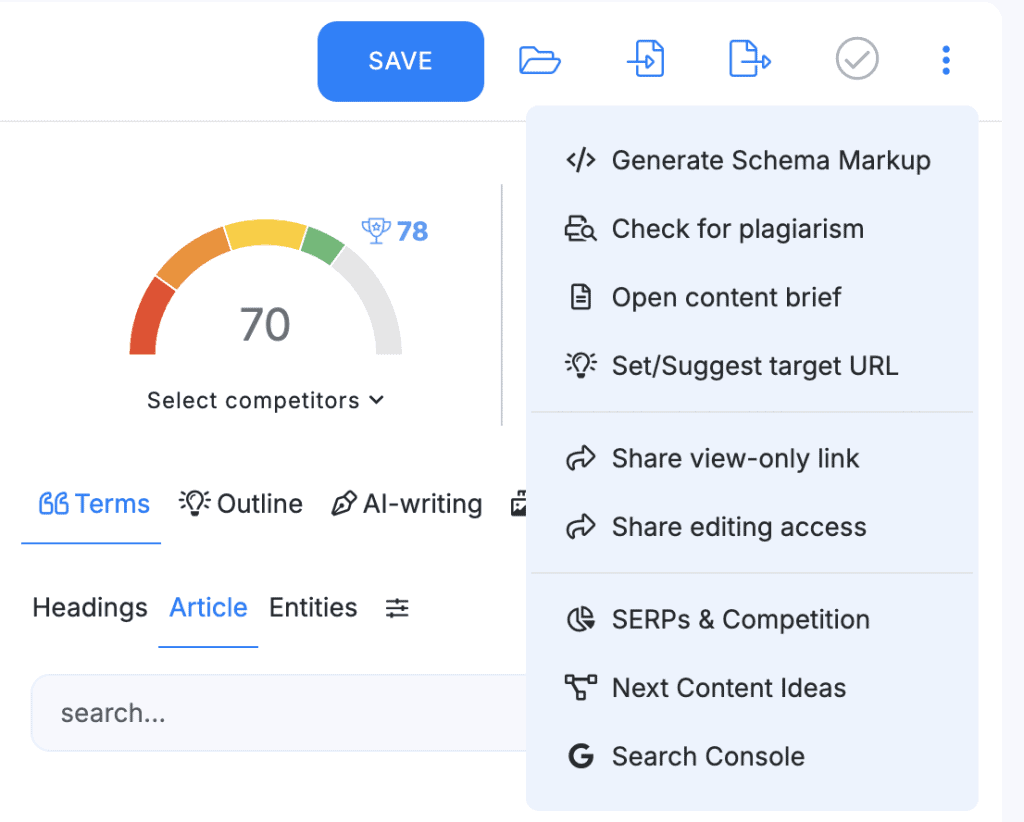Select Share editing access

pyautogui.click(x=738, y=527)
